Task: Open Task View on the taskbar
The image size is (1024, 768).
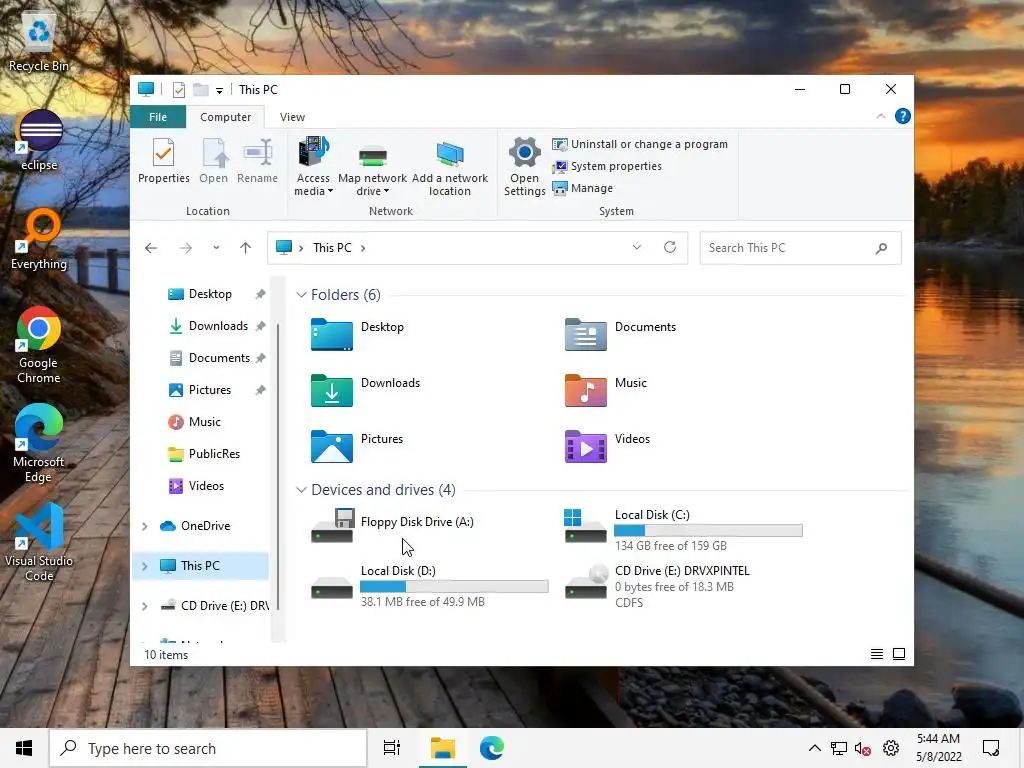Action: point(392,748)
